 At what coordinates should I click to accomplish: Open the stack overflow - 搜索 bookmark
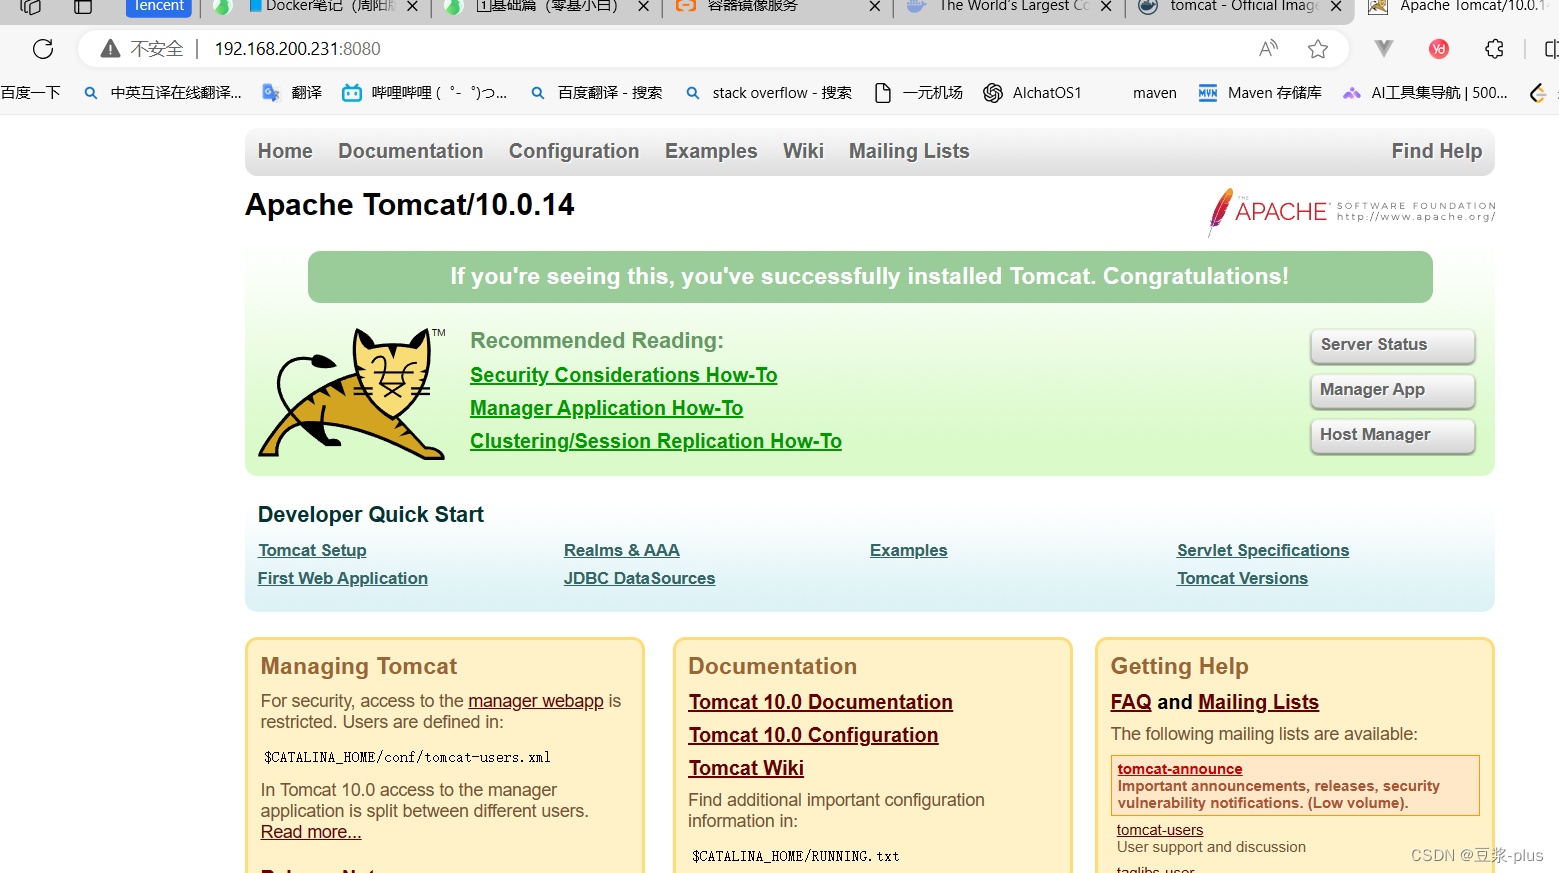click(x=768, y=93)
